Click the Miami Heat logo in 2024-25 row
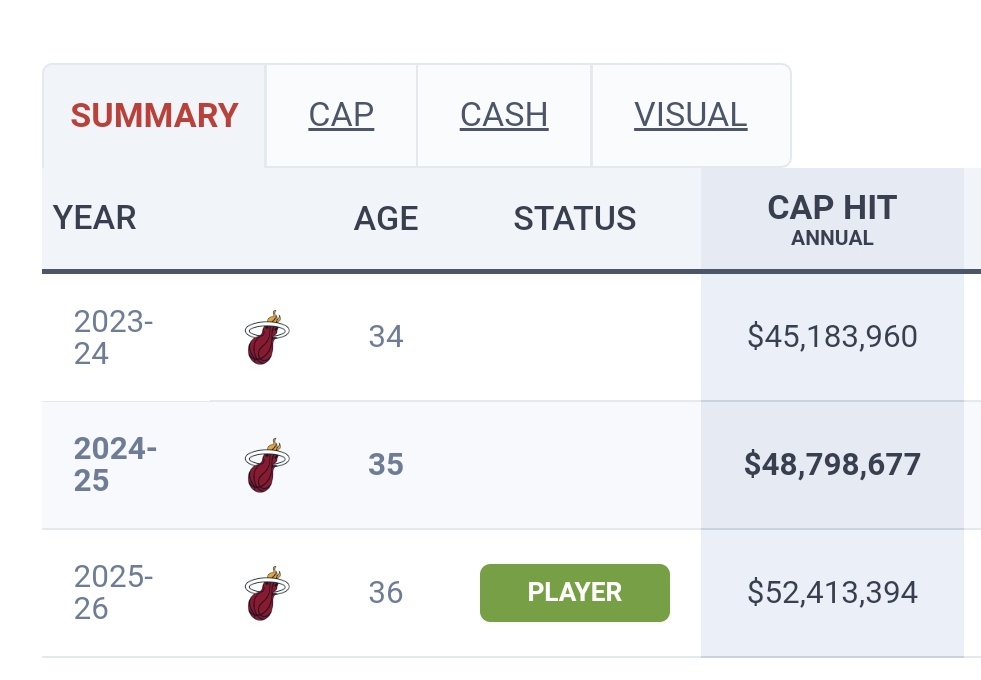981x680 pixels. 266,465
